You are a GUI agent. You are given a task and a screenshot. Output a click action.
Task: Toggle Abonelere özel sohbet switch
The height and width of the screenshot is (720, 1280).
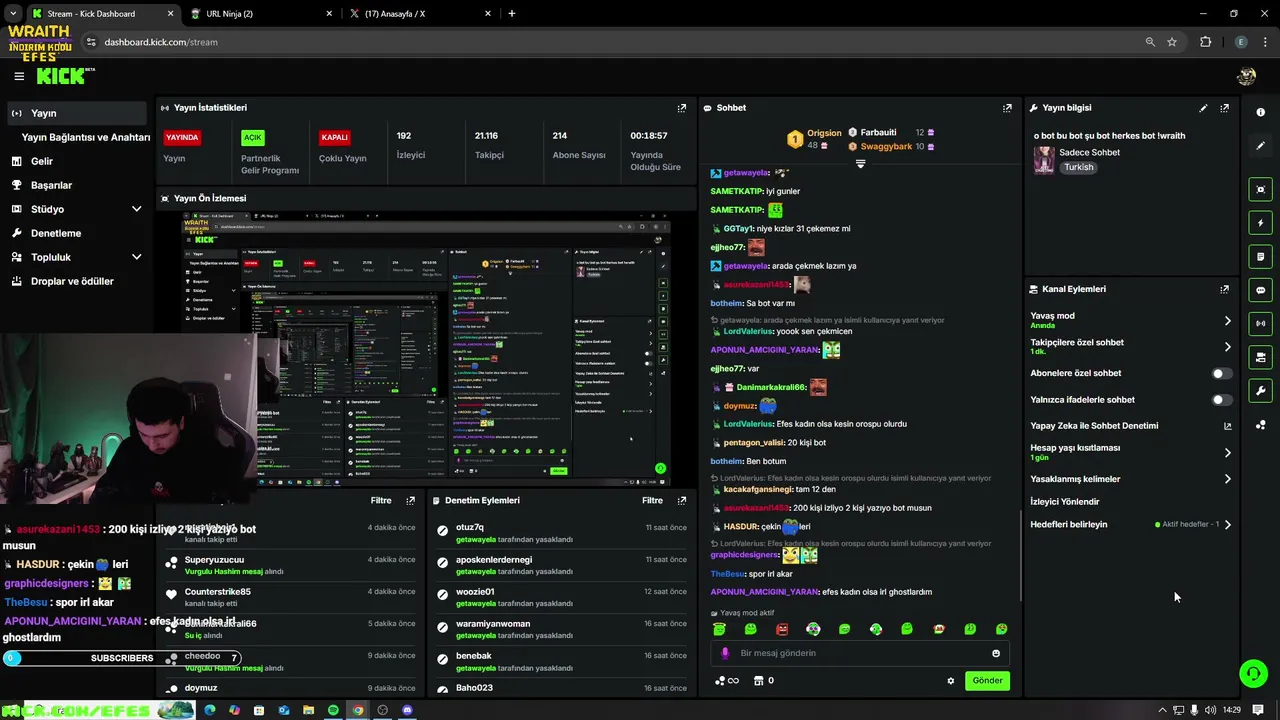coord(1221,373)
